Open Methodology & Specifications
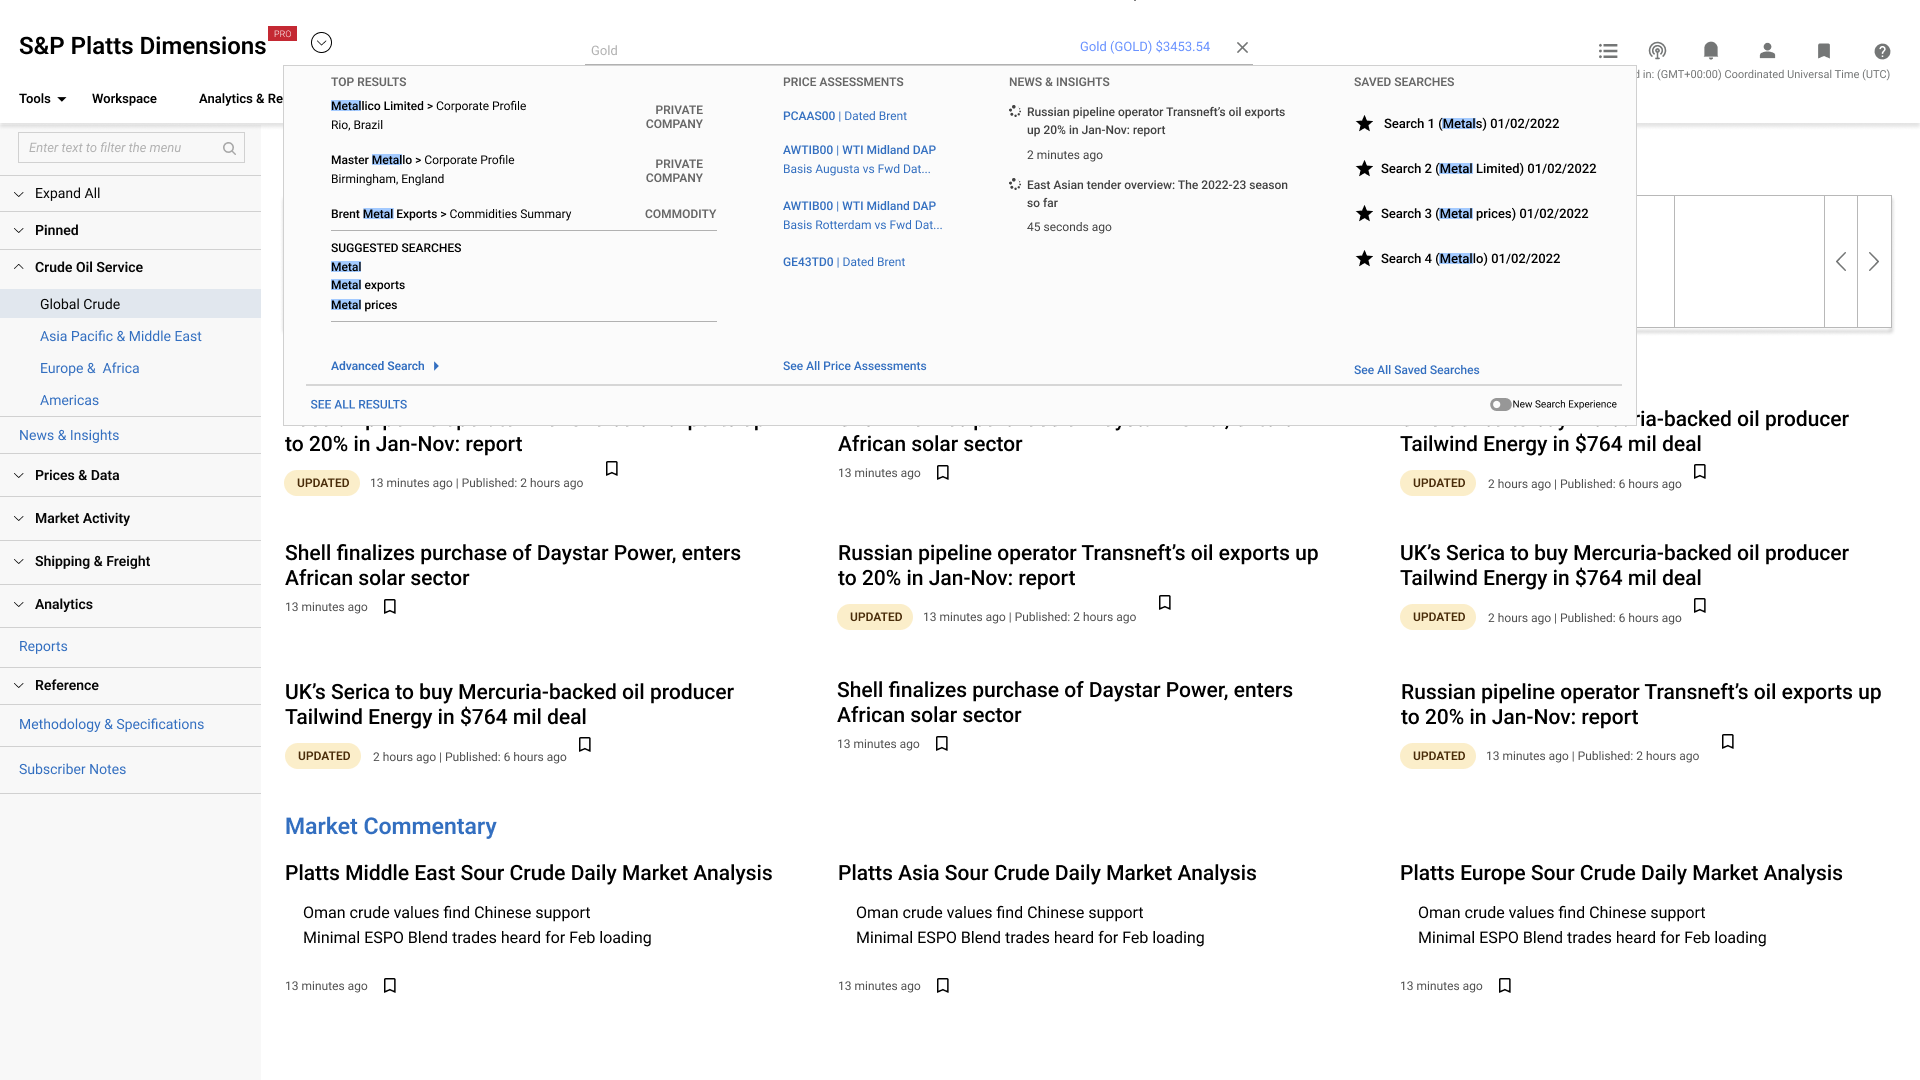Screen dimensions: 1920x1080 coord(111,724)
